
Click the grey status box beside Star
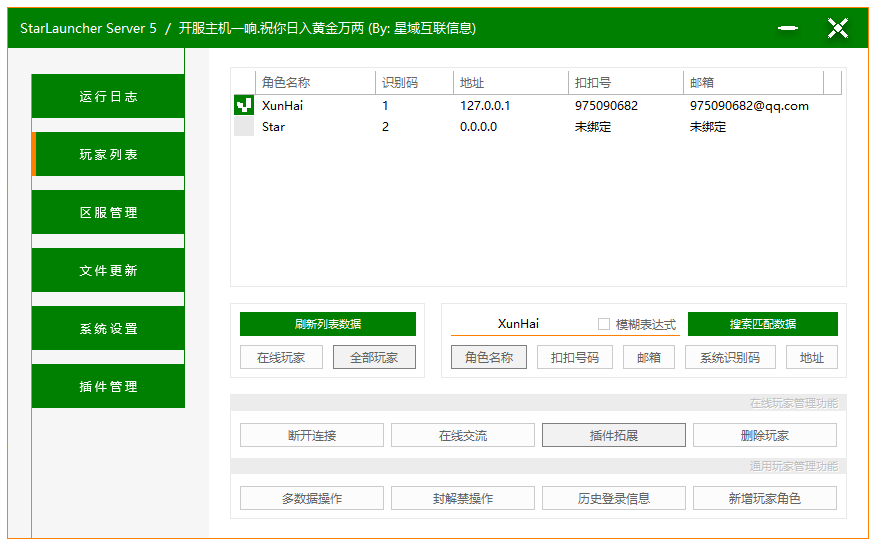(x=244, y=127)
